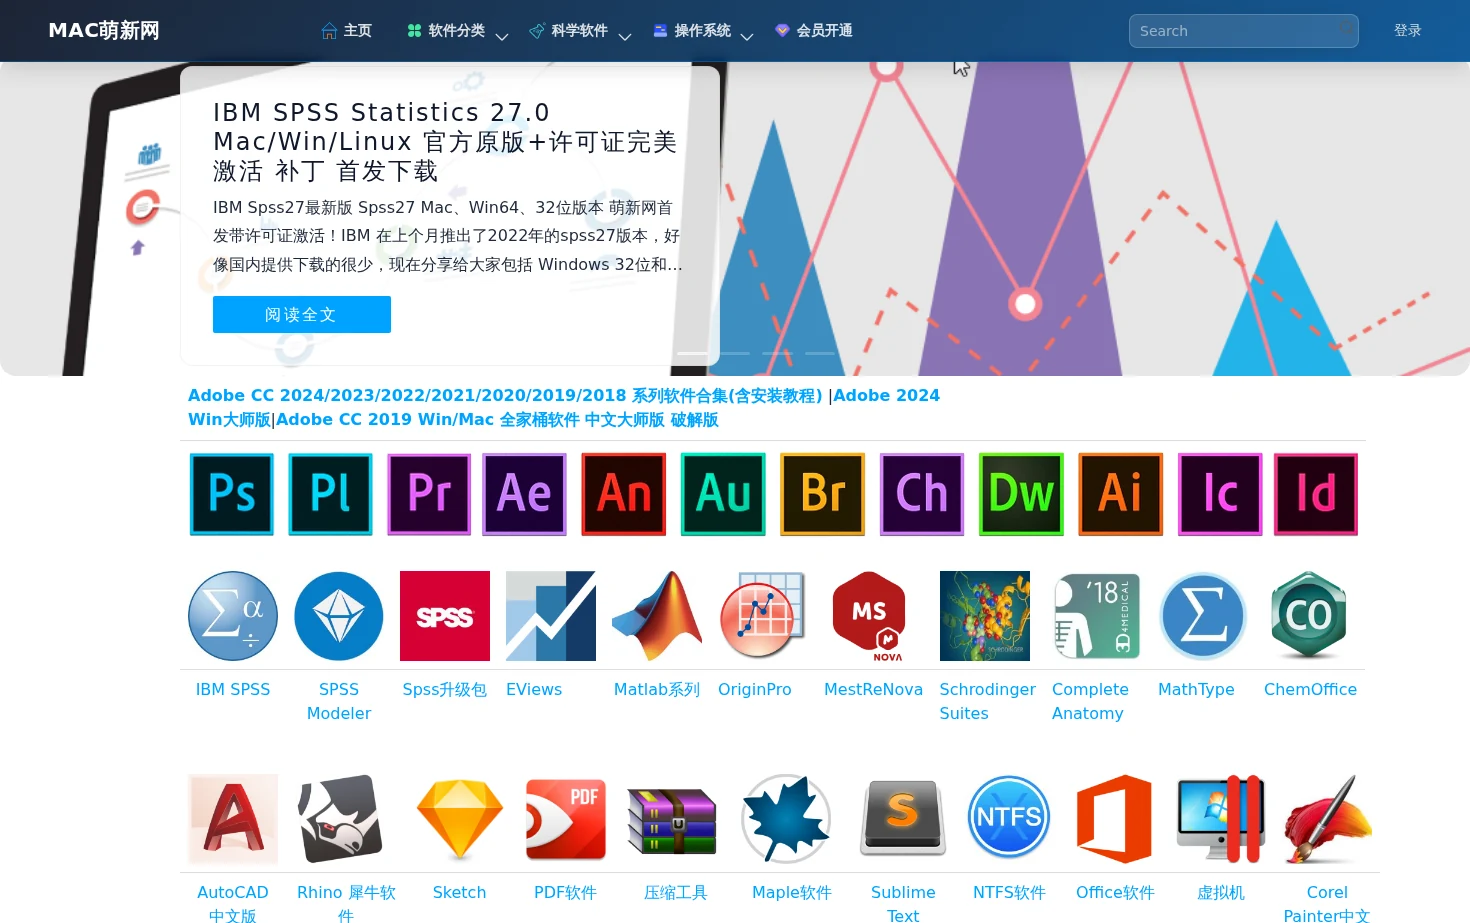This screenshot has height=923, width=1470.
Task: Open the Audition (Au) icon
Action: (723, 494)
